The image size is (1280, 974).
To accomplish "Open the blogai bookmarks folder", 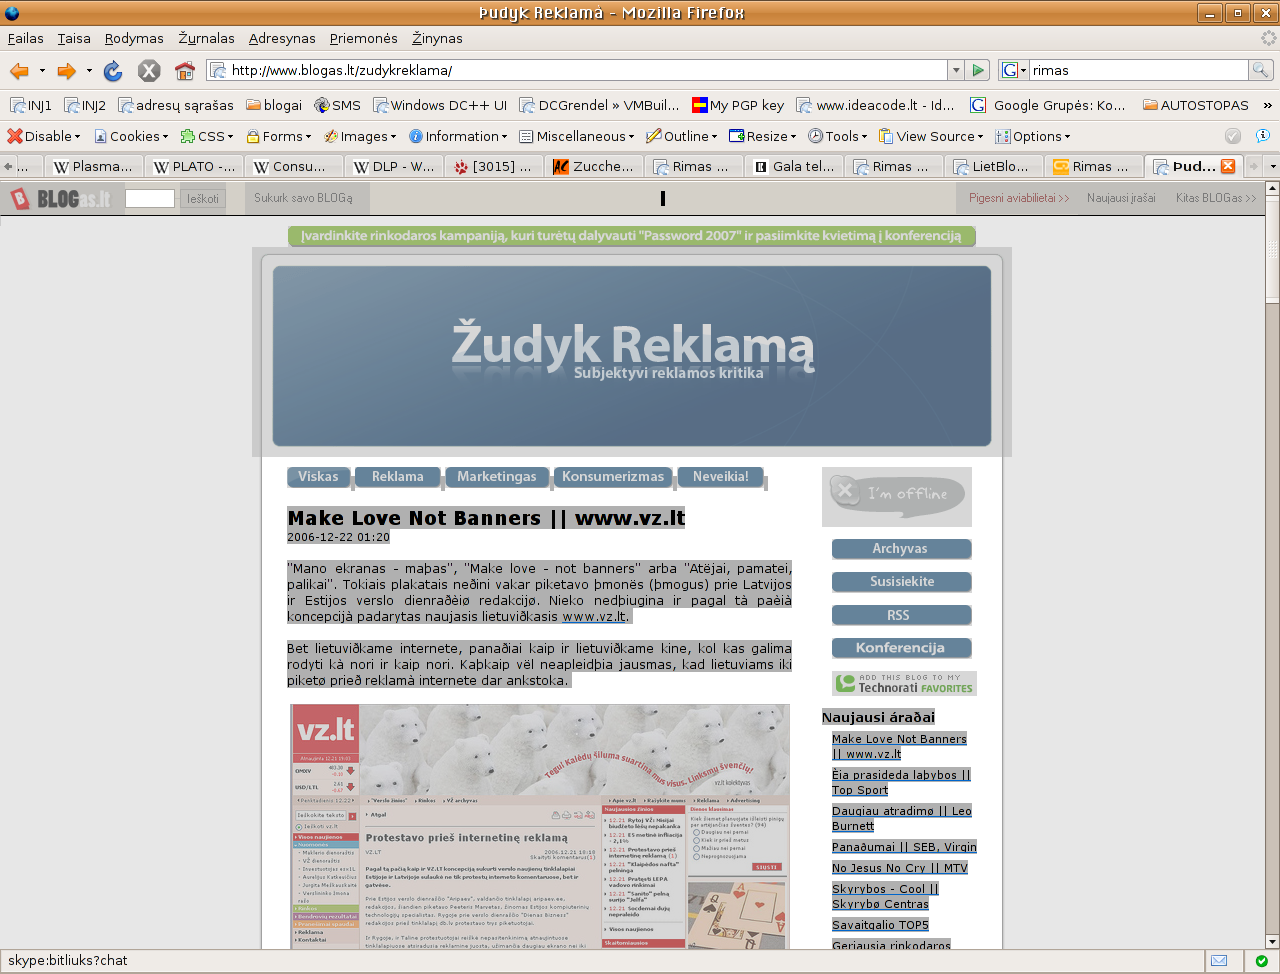I will pos(274,105).
